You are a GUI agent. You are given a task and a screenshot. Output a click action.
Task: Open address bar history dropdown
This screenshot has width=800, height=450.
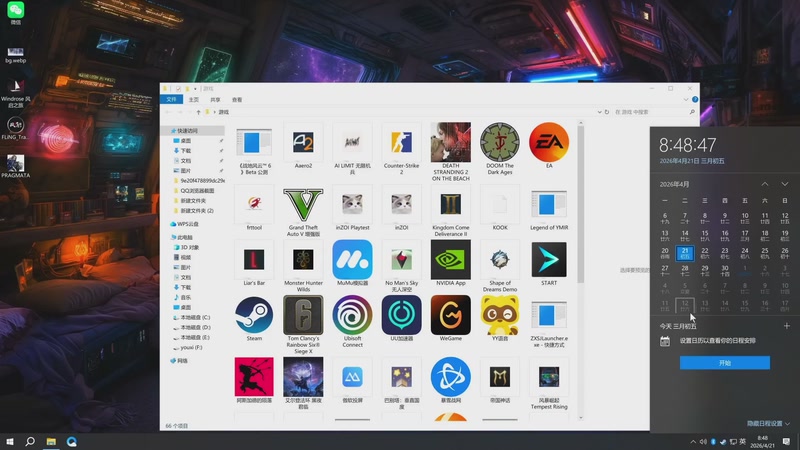click(599, 112)
